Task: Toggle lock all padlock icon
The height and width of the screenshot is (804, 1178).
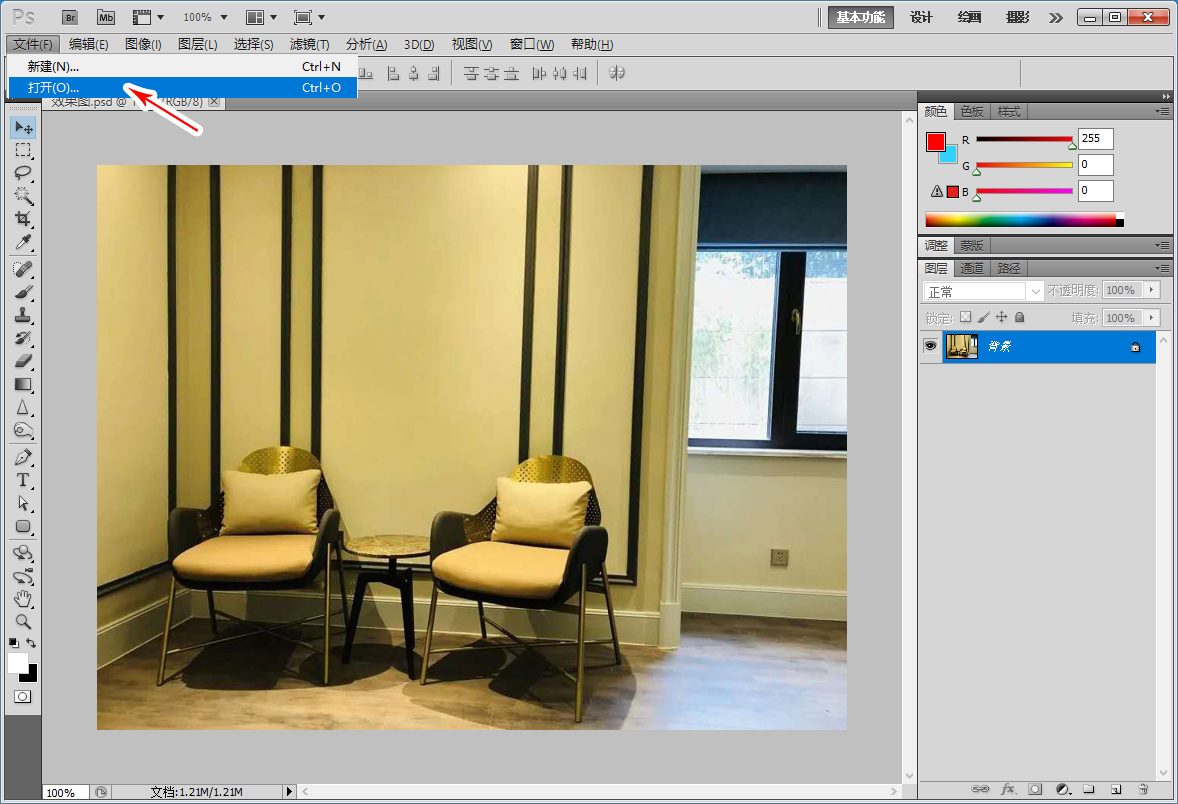Action: click(x=1019, y=317)
